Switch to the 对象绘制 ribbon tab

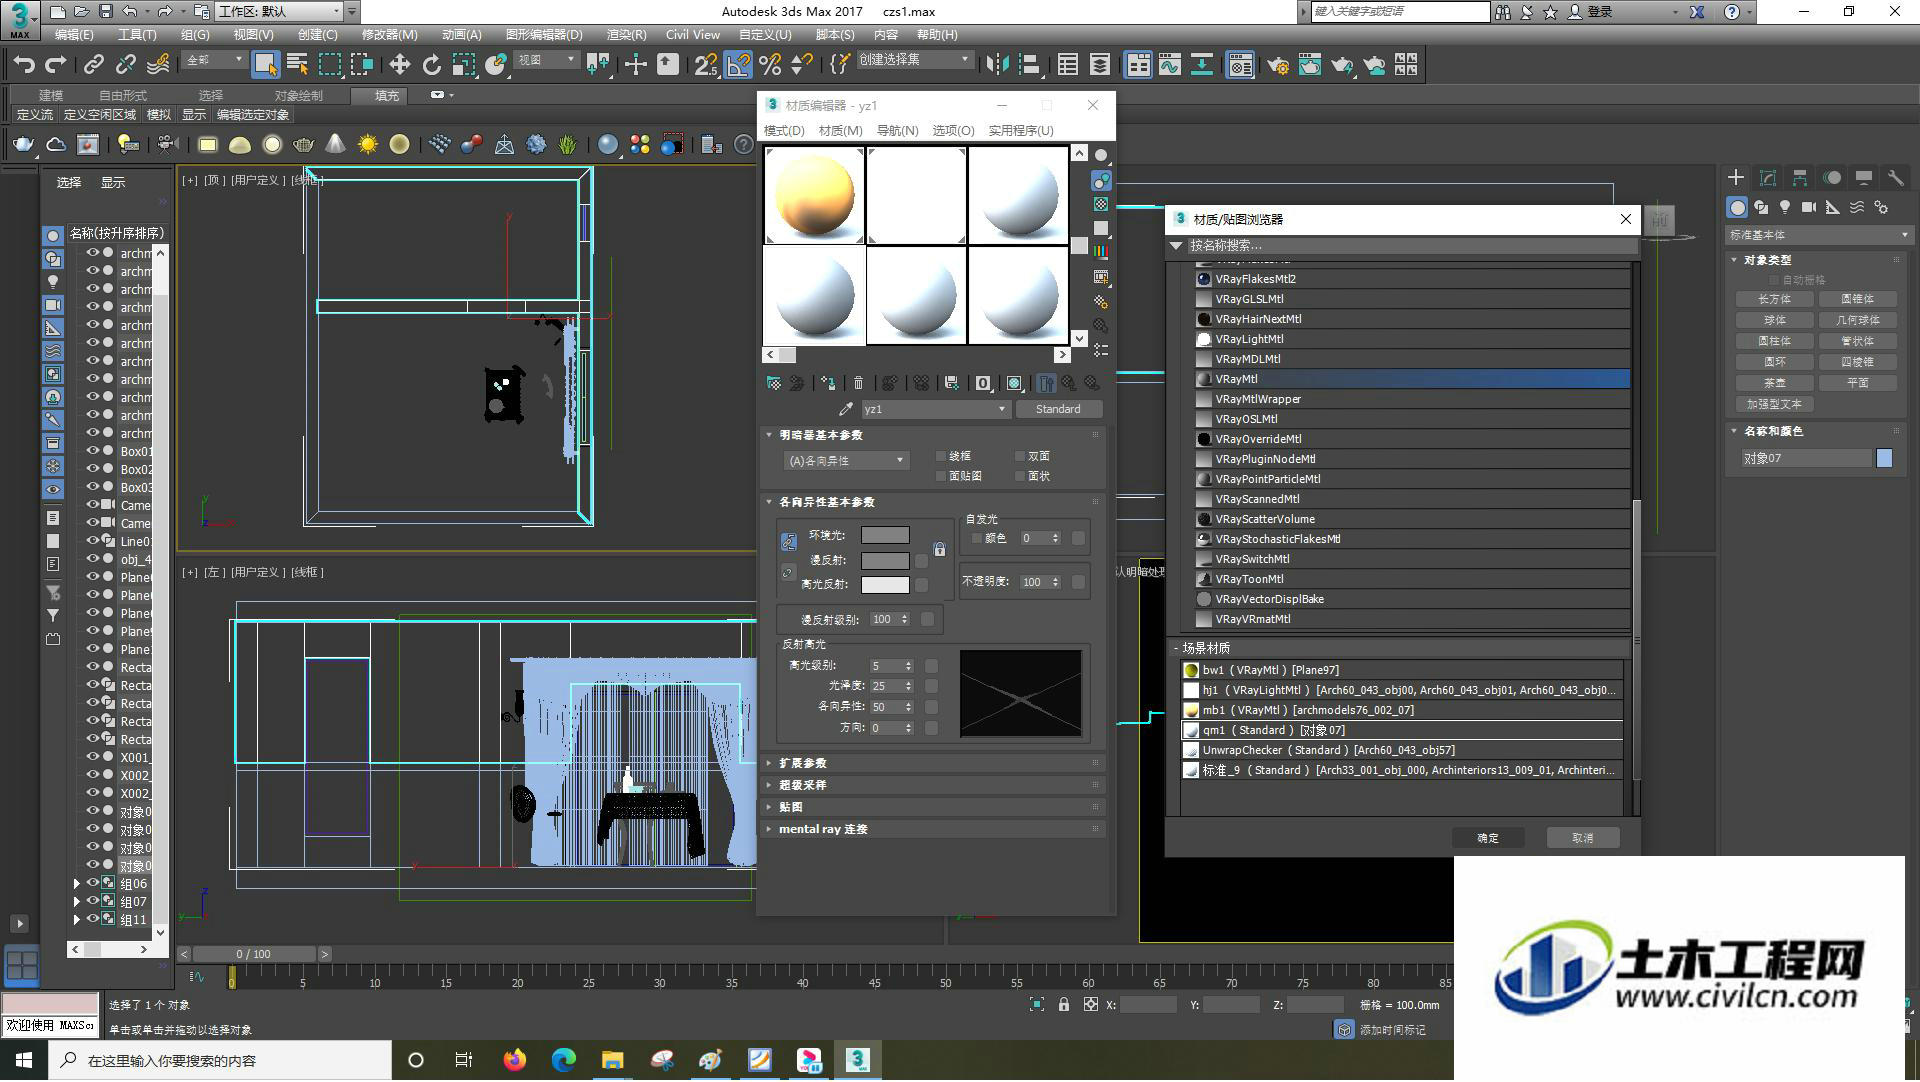pyautogui.click(x=298, y=95)
